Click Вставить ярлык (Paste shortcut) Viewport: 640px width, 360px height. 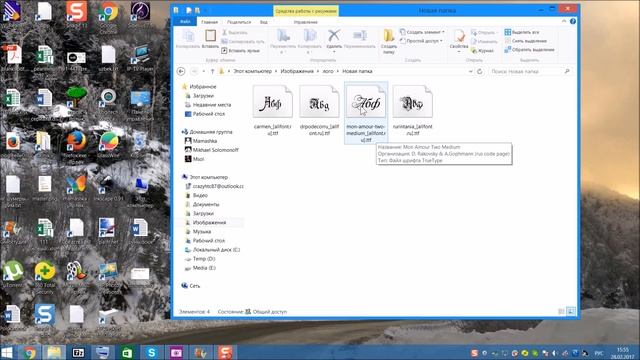point(240,51)
